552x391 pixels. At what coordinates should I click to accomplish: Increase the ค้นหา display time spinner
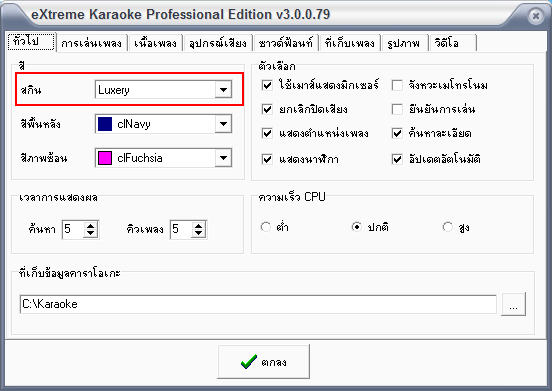[90, 226]
